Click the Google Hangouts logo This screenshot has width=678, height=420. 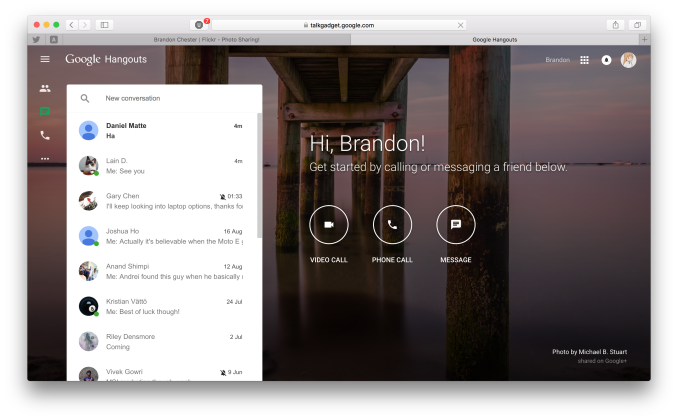(106, 59)
